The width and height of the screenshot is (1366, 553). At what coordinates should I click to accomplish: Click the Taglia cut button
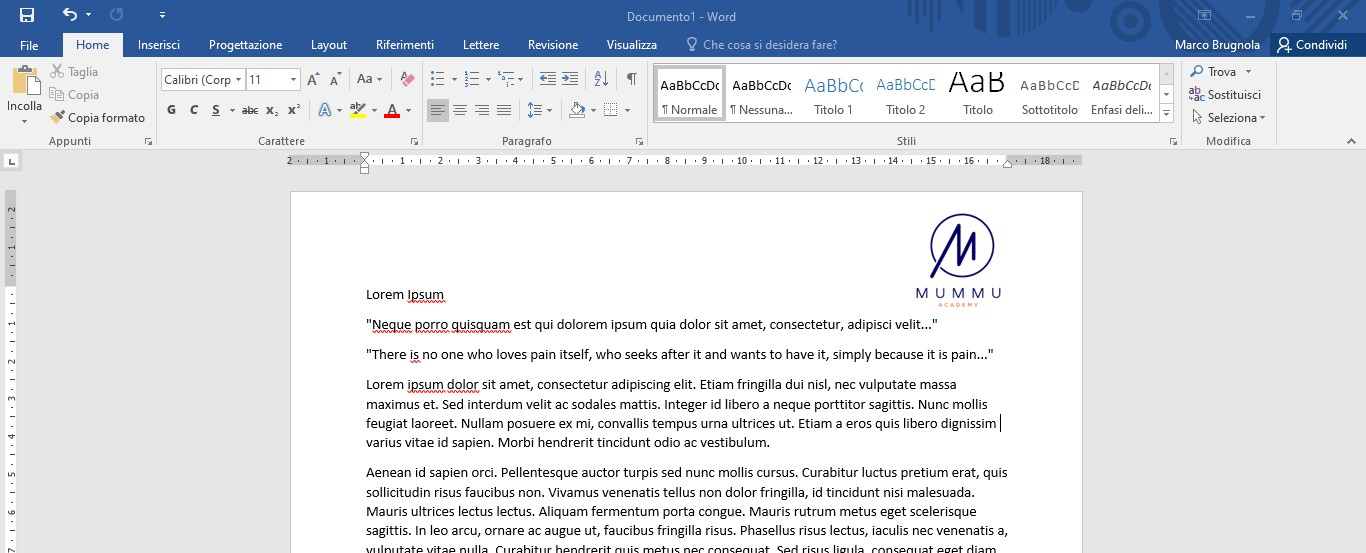point(75,72)
